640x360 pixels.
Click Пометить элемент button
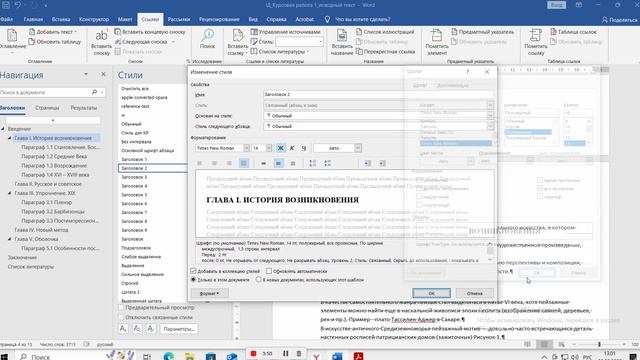tap(437, 42)
